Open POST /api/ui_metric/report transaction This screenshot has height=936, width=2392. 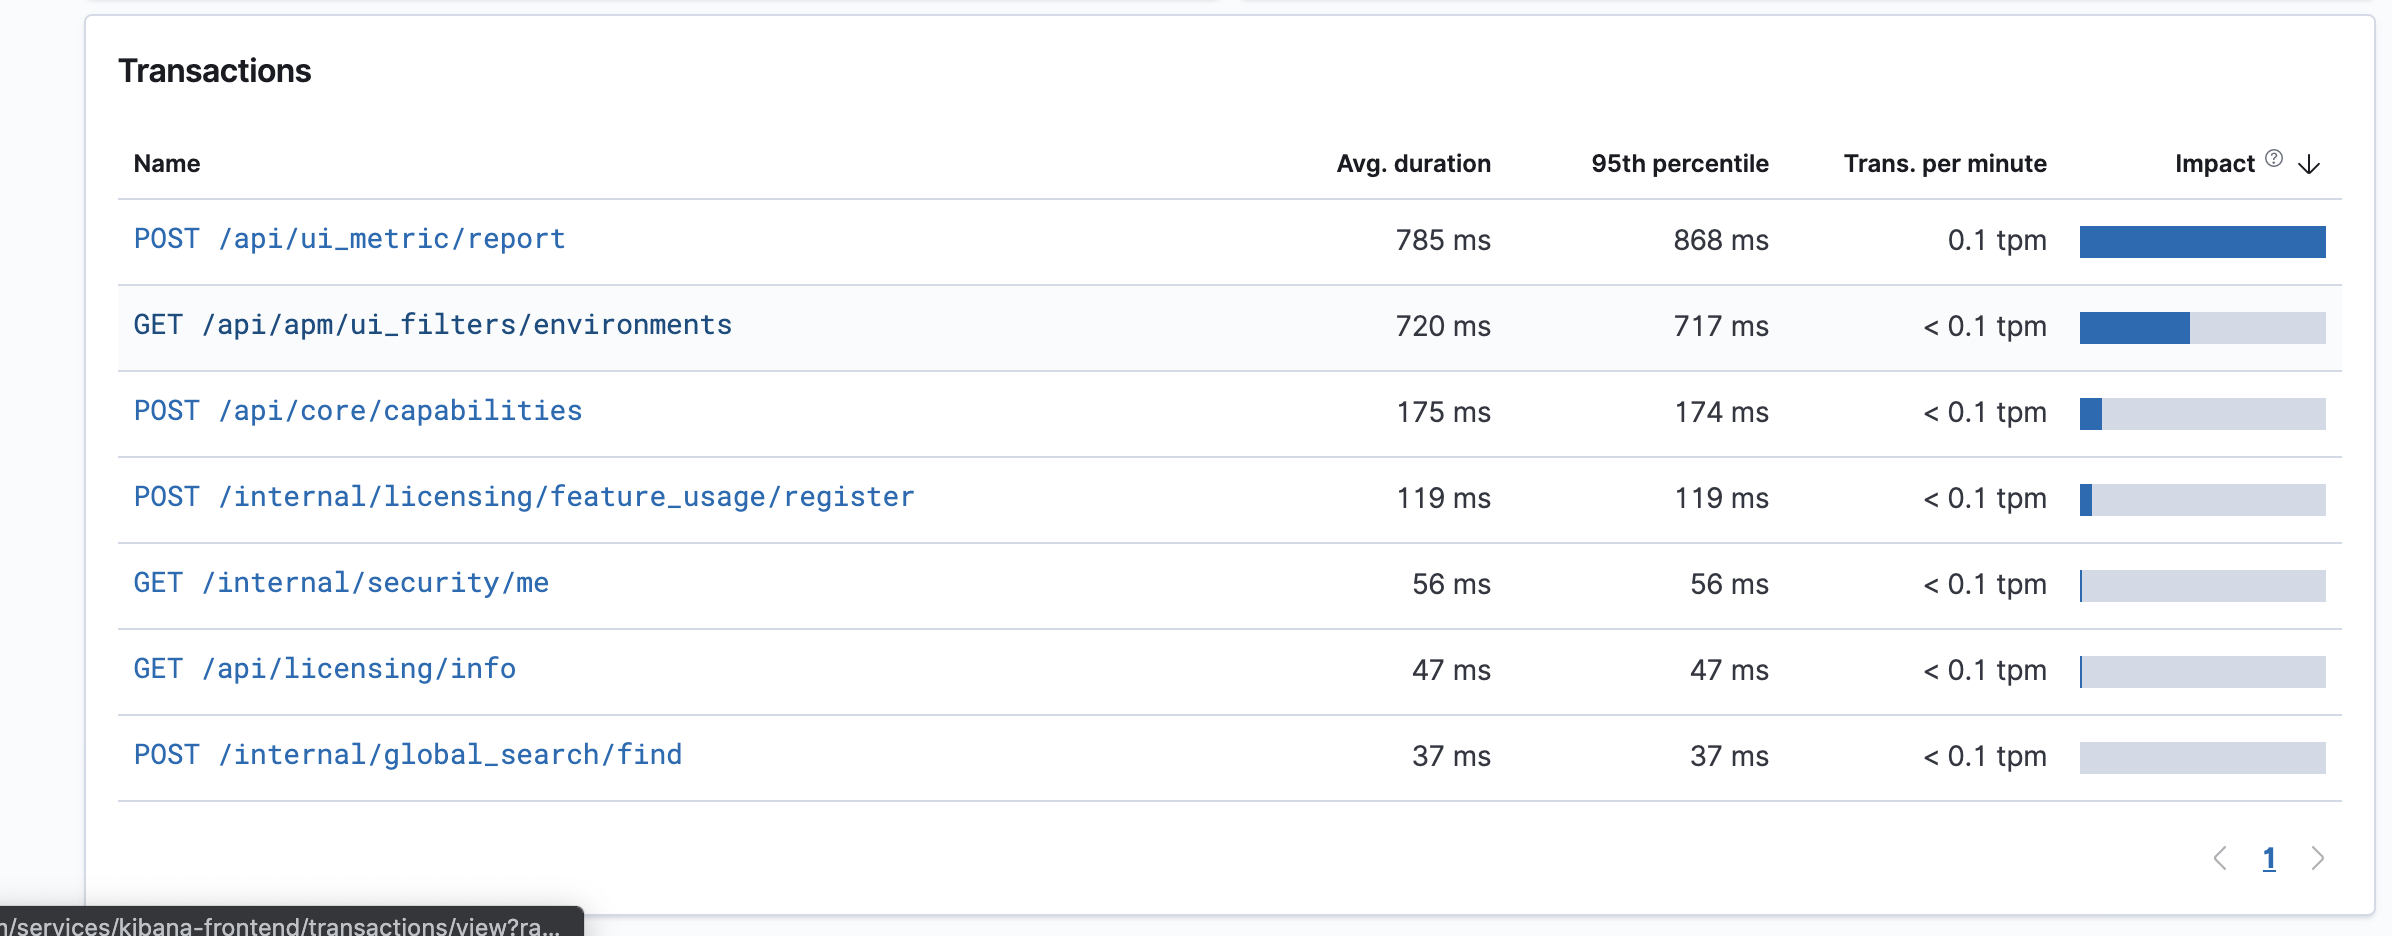point(348,239)
